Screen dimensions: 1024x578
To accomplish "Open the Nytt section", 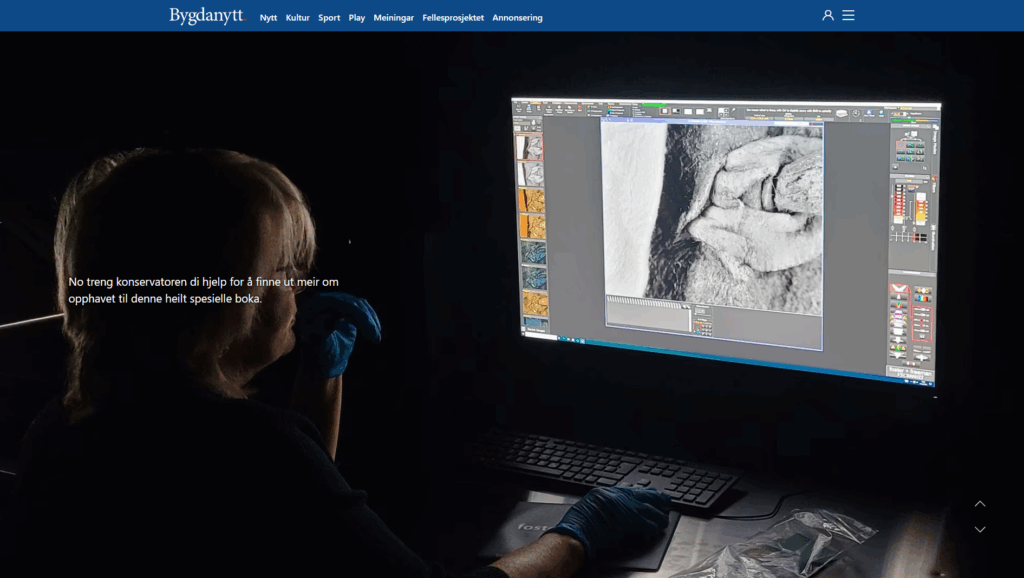I will coord(268,17).
